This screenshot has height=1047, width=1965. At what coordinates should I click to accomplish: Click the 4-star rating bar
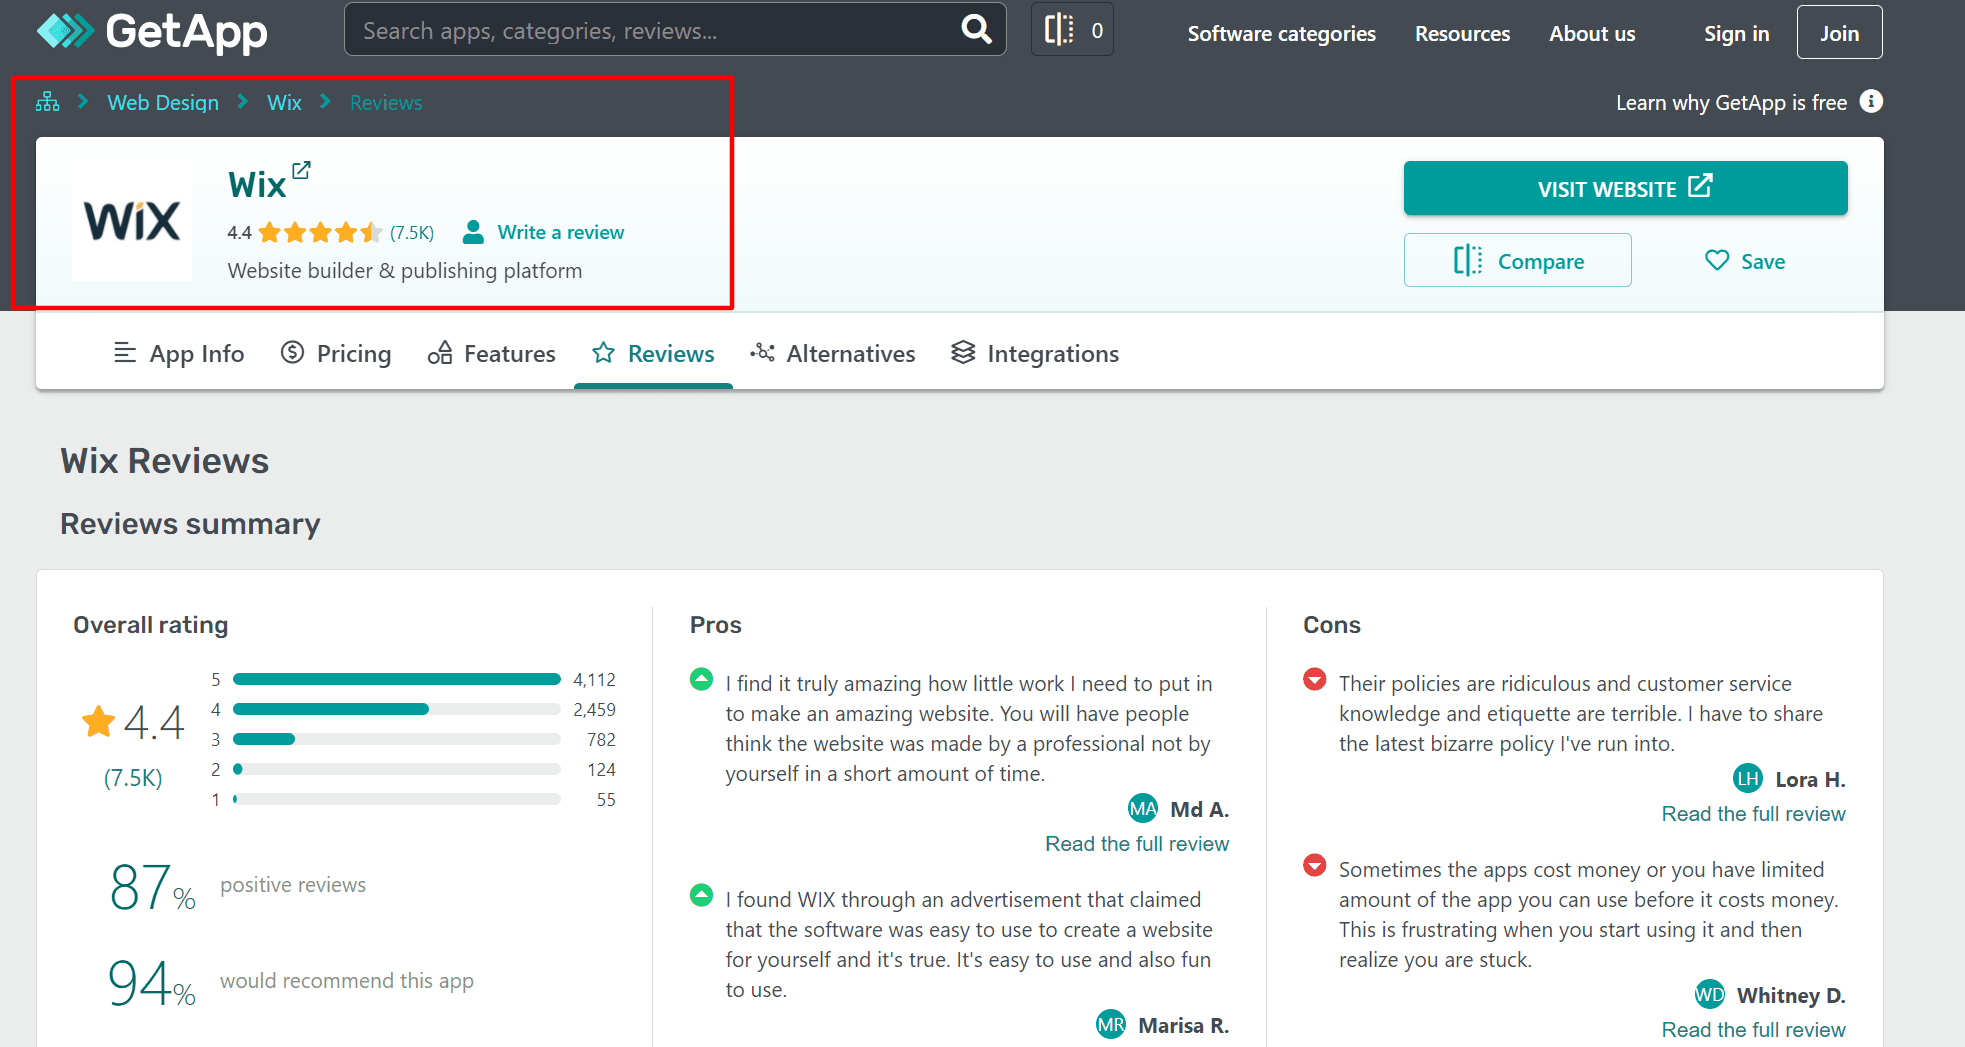pyautogui.click(x=397, y=709)
